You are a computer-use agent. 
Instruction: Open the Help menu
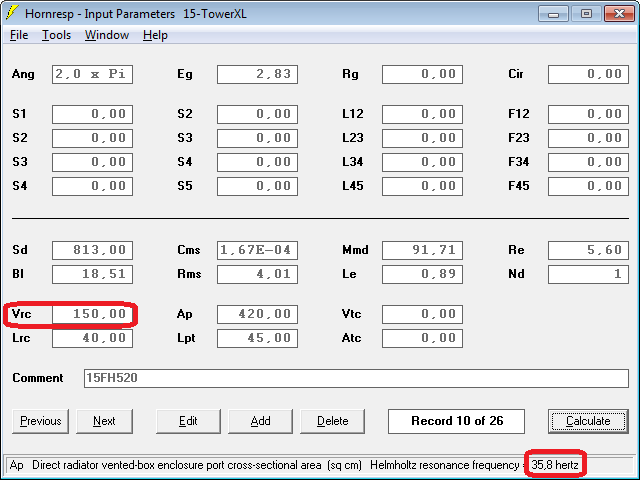click(x=155, y=35)
